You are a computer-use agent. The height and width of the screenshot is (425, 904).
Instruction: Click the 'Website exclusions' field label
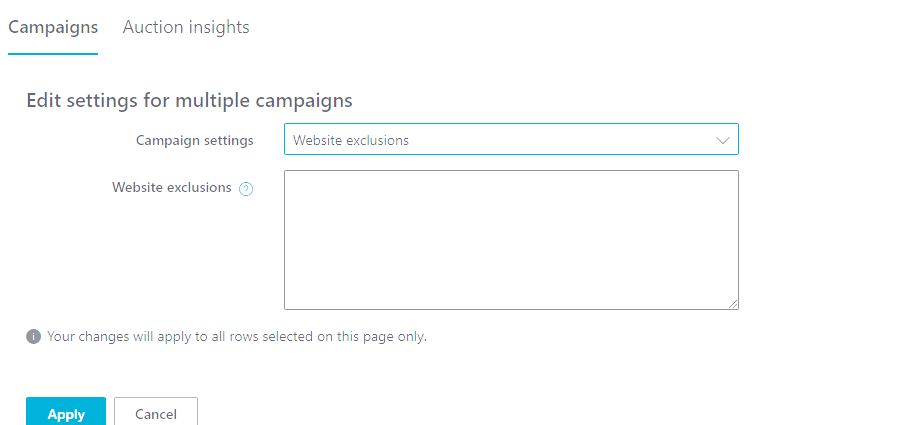click(172, 187)
